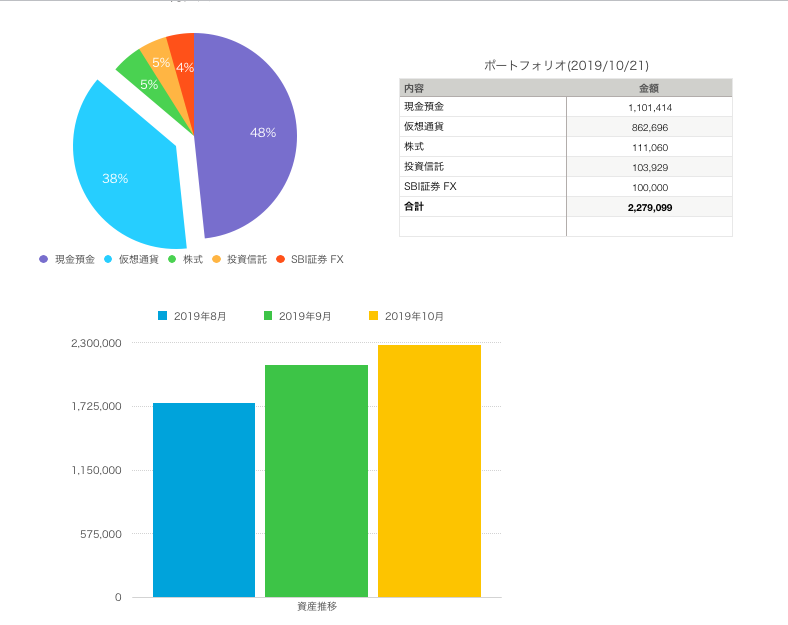The image size is (788, 625).
Task: Click the 仮想通貨 table cell
Action: 483,127
